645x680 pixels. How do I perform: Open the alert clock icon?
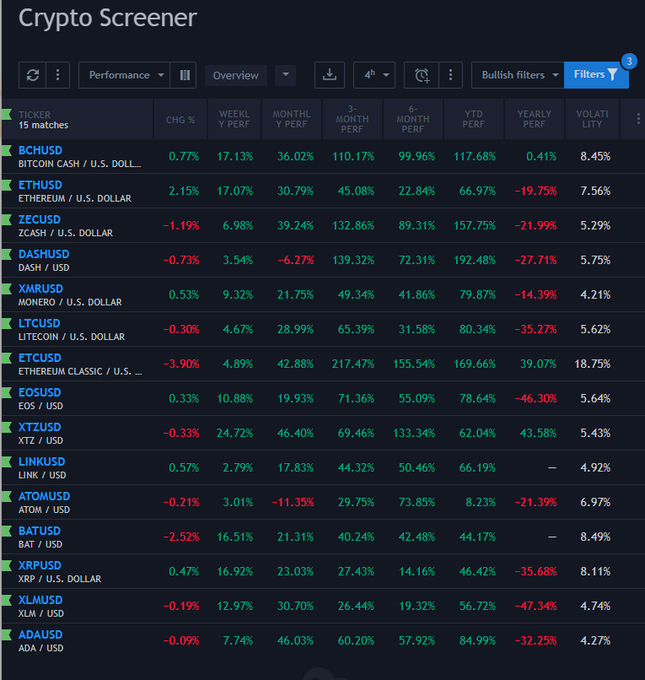(422, 75)
